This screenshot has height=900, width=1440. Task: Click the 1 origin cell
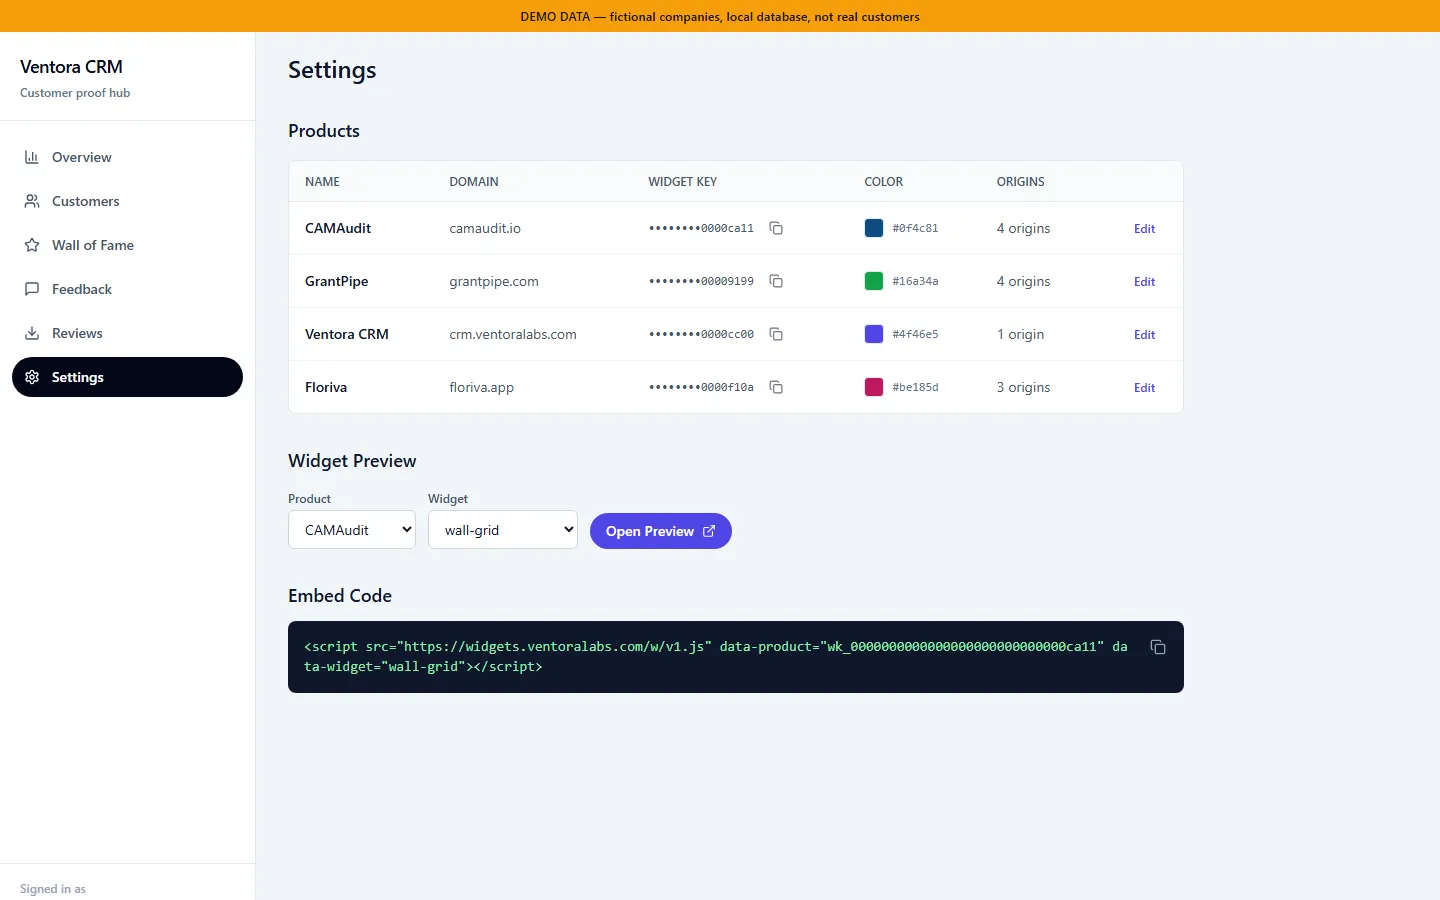coord(1020,334)
